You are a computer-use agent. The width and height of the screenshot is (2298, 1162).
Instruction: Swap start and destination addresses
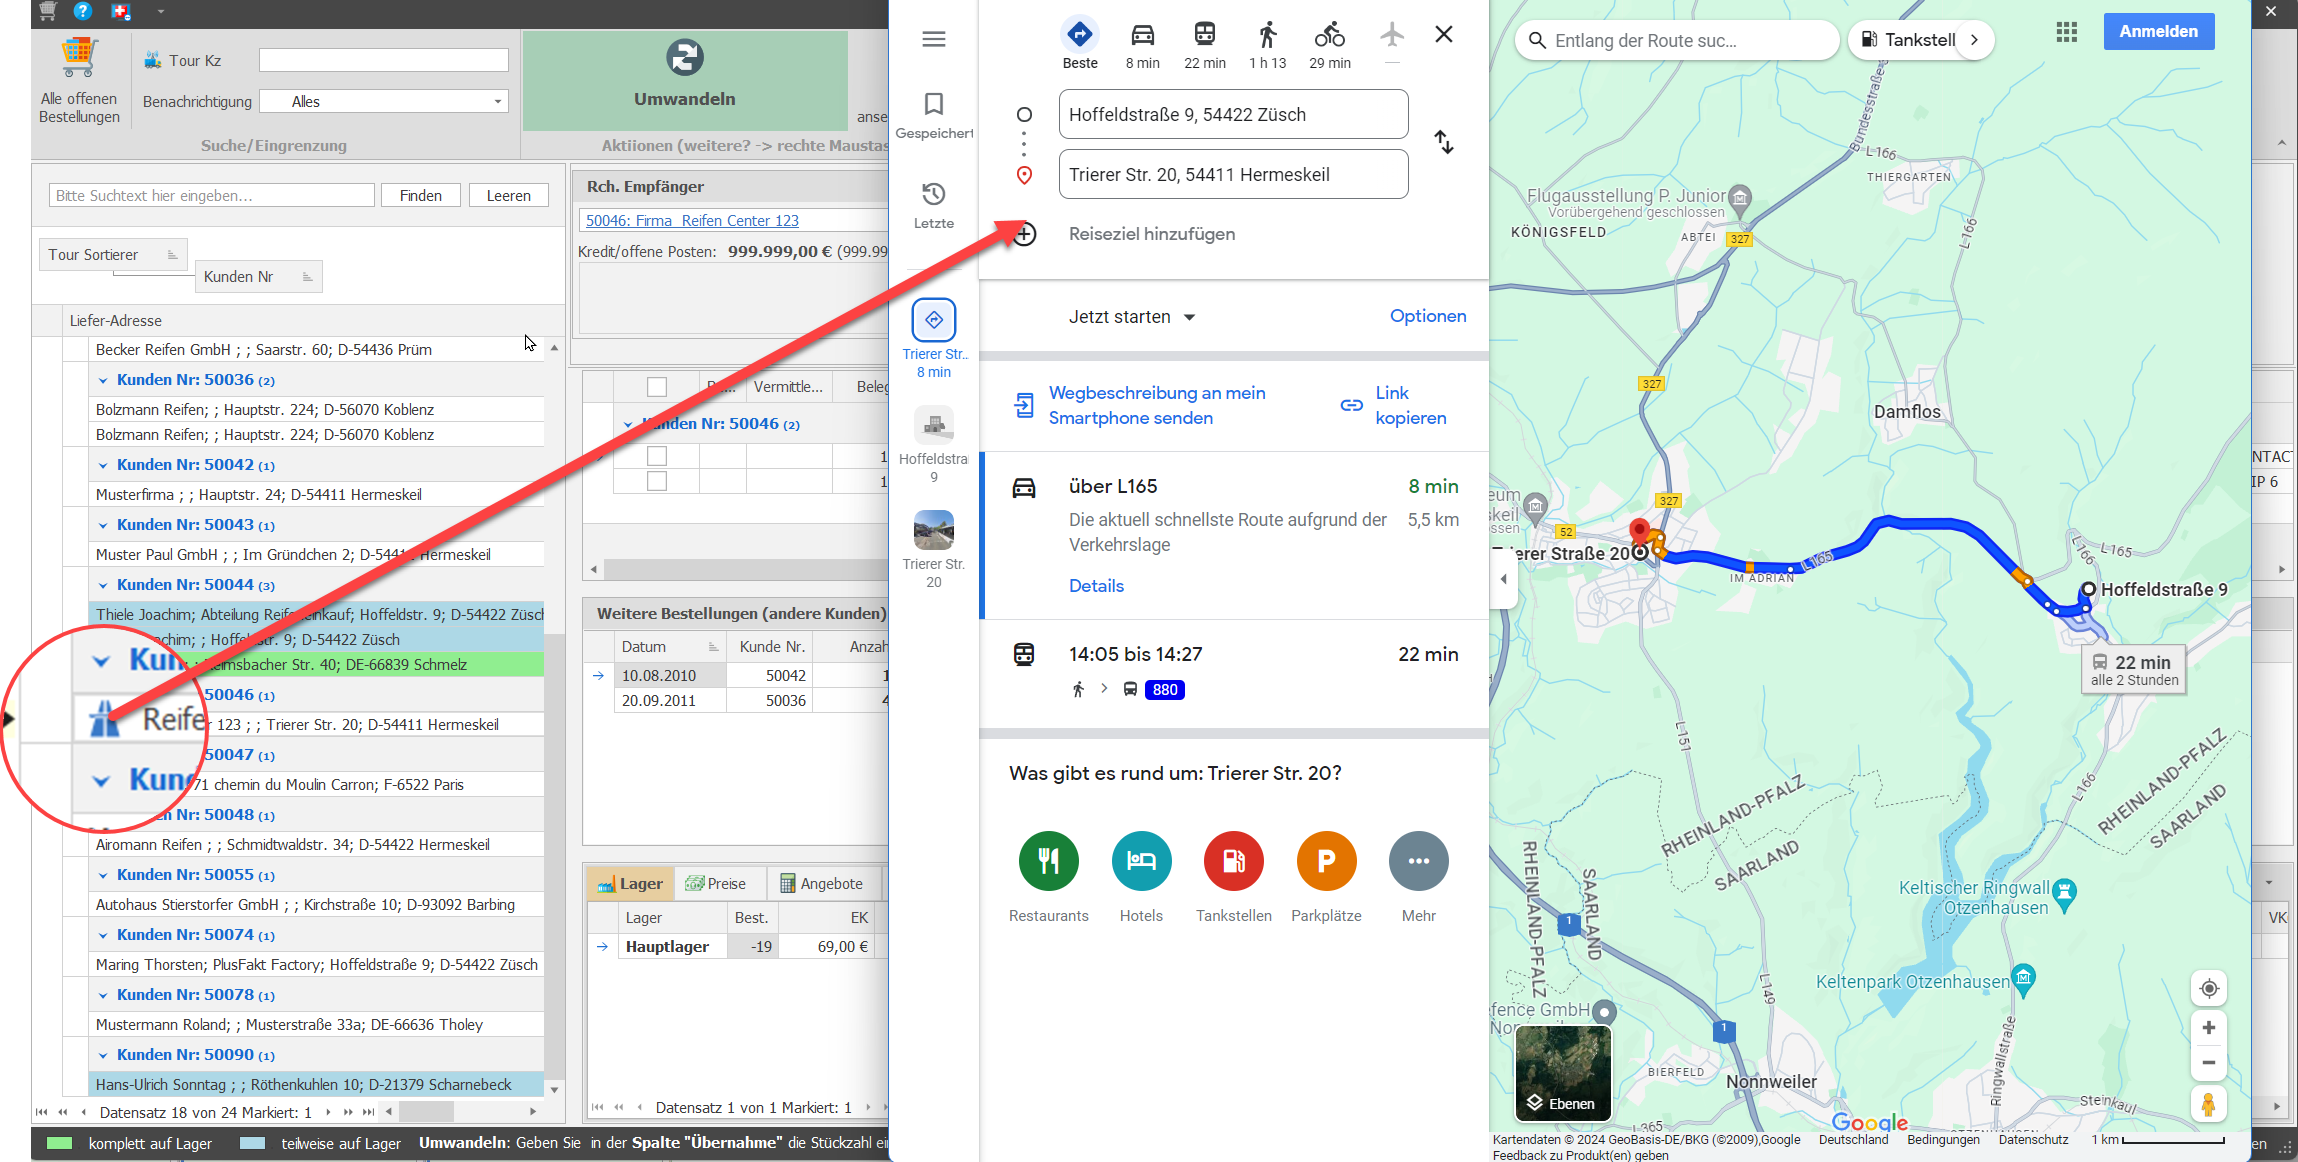click(1443, 142)
